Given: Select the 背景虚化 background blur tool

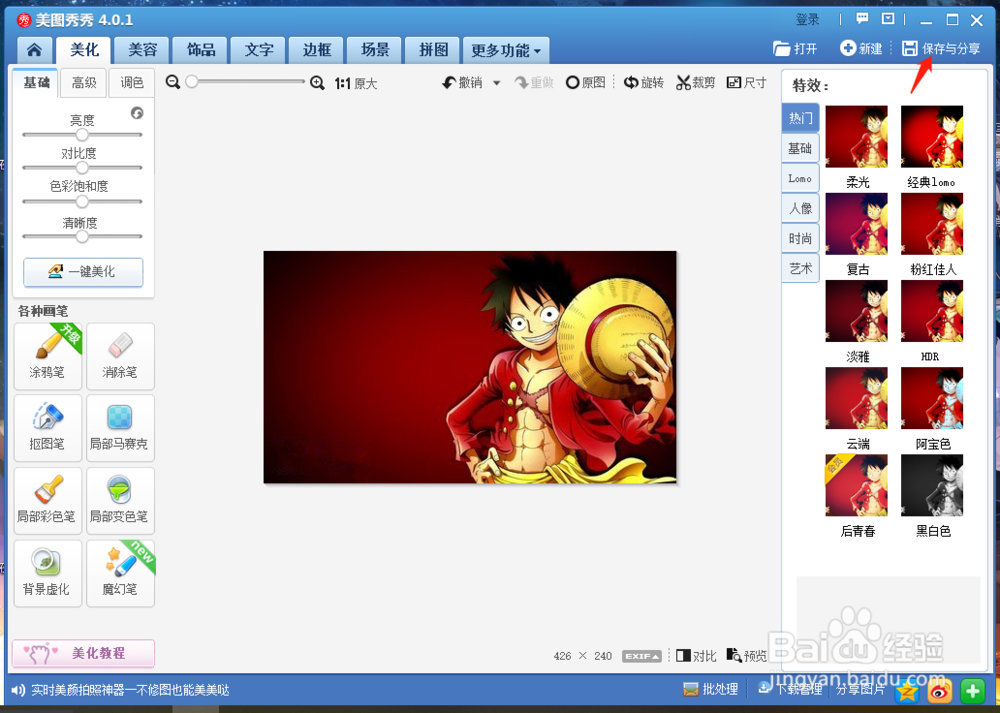Looking at the screenshot, I should (48, 573).
